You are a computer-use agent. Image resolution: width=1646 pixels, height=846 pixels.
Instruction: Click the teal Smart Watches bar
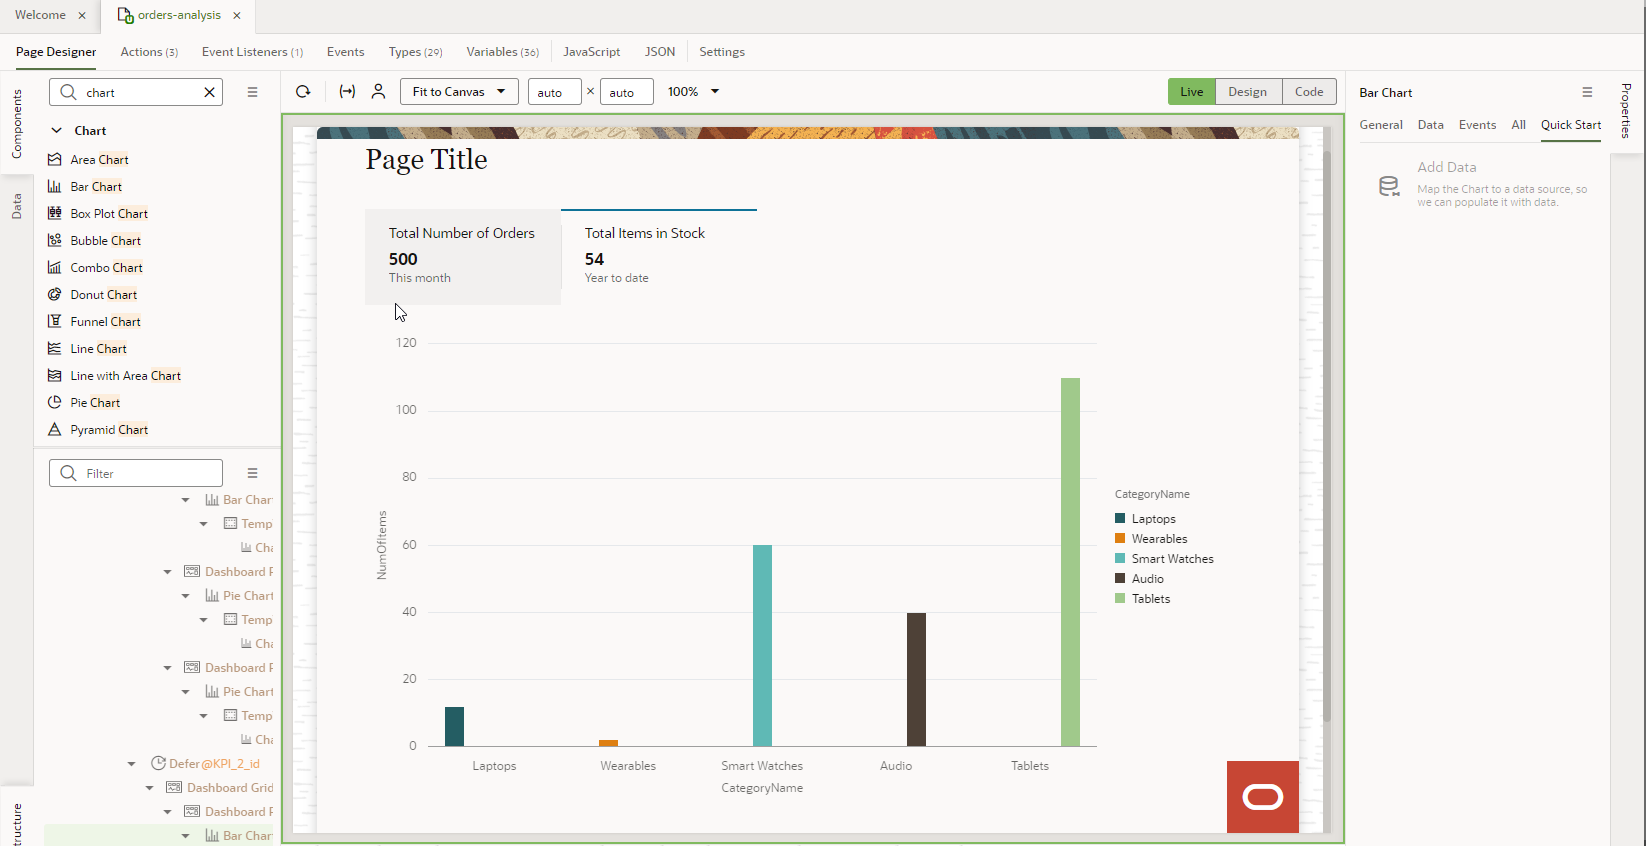tap(762, 645)
